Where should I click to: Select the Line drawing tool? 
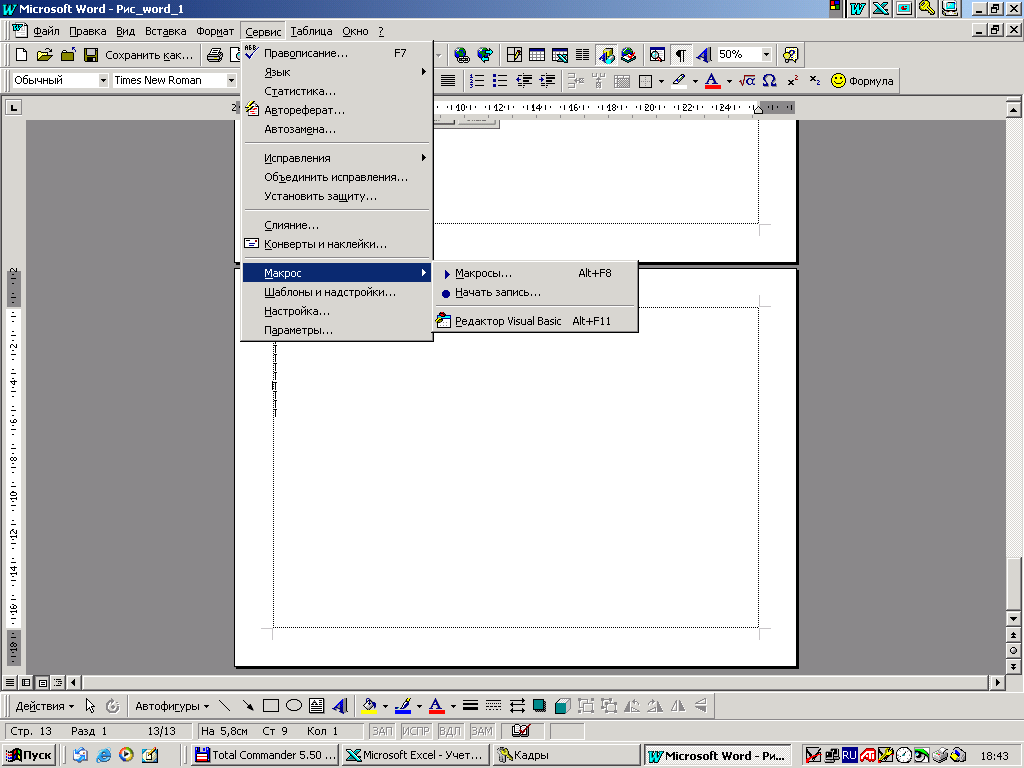(x=224, y=705)
